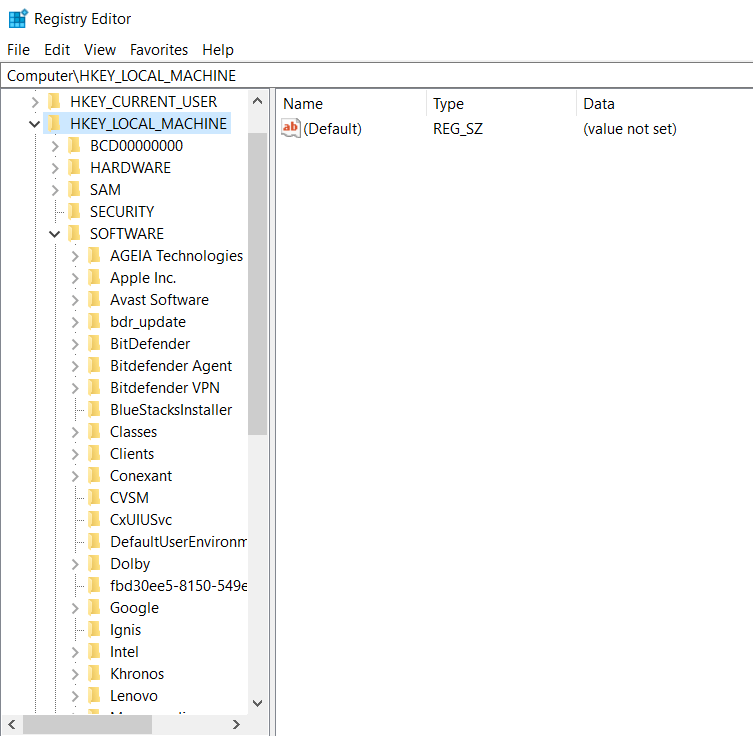This screenshot has height=736, width=753.
Task: Expand the Classes subkey
Action: pos(75,431)
